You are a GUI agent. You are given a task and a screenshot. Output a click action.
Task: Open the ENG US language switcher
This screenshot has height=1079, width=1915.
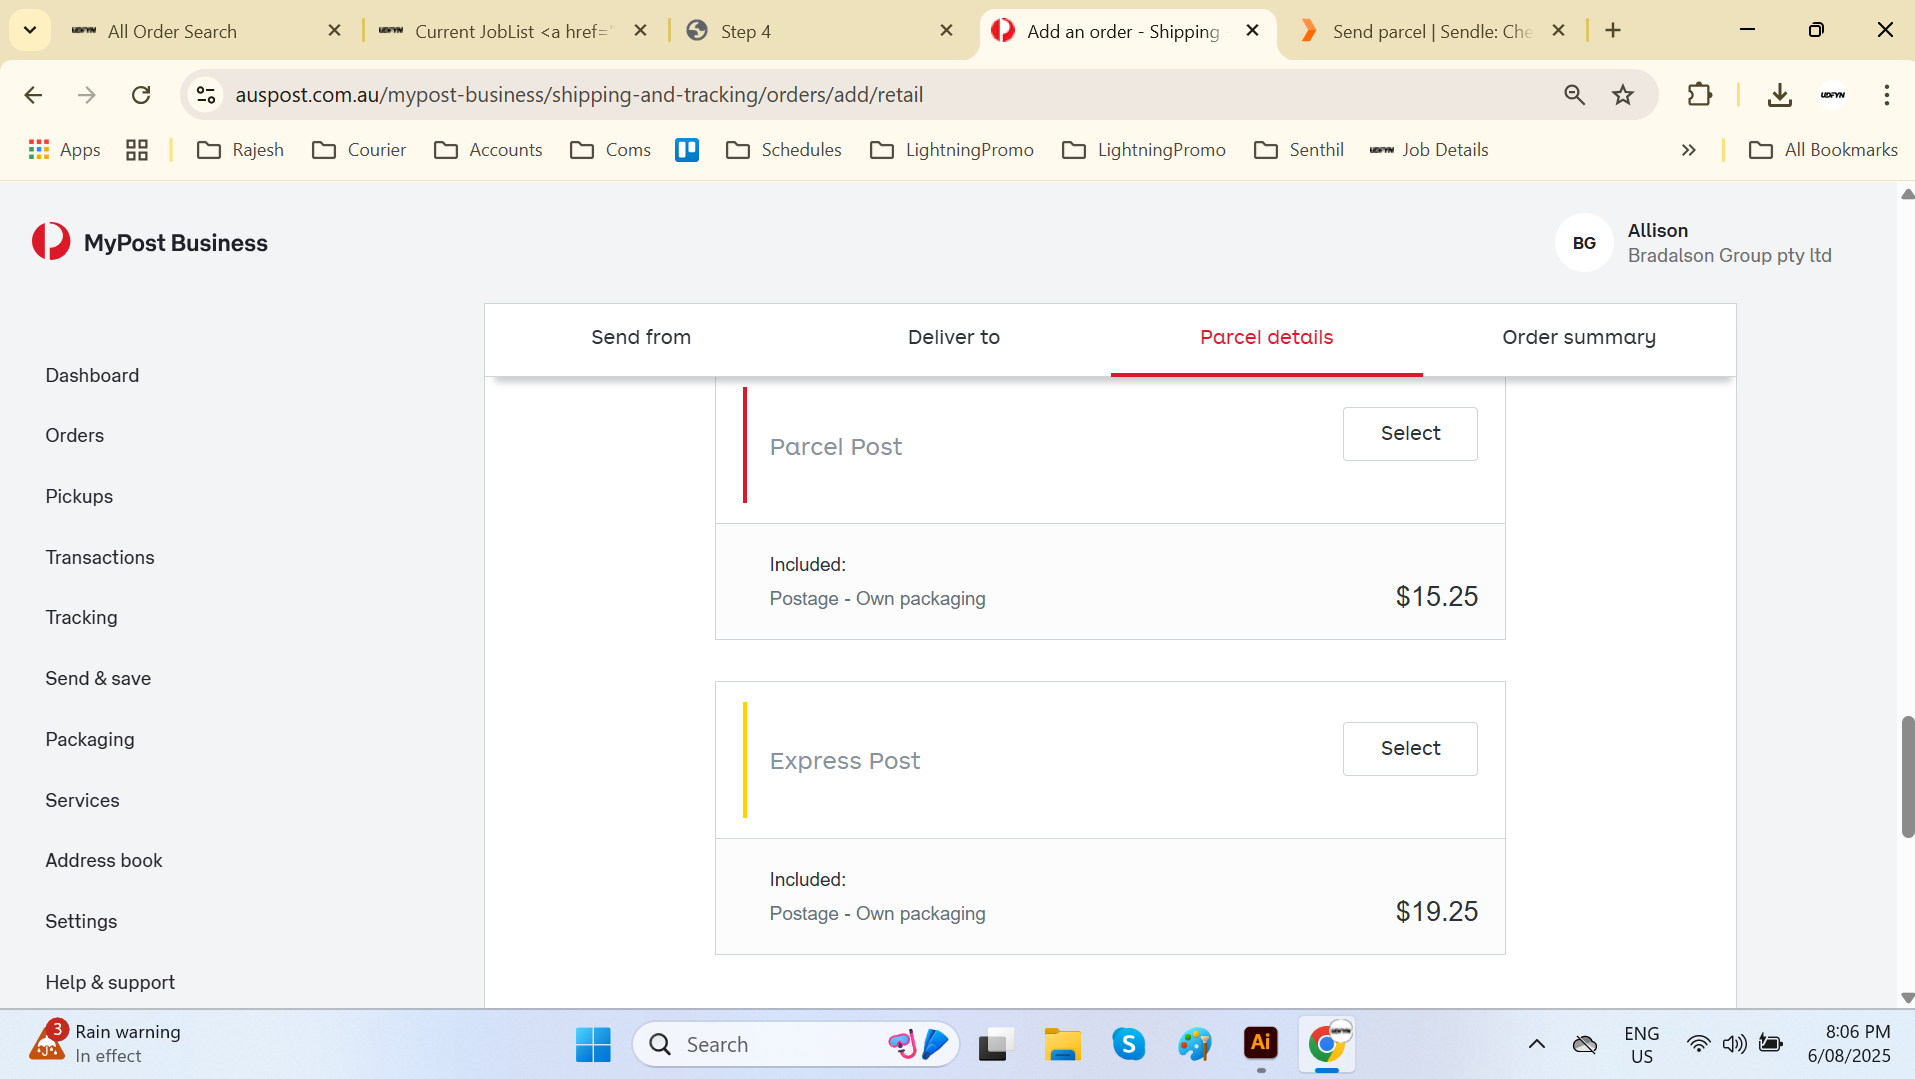[x=1641, y=1044]
